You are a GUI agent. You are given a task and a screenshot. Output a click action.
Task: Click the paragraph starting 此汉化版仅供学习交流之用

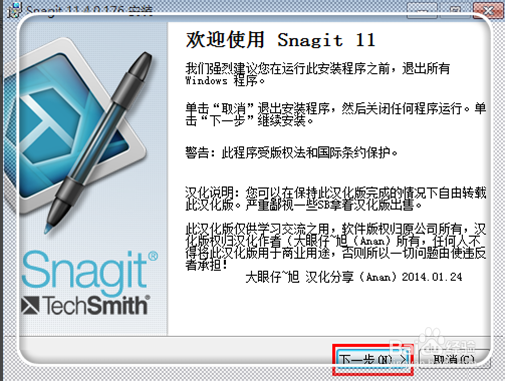336,247
